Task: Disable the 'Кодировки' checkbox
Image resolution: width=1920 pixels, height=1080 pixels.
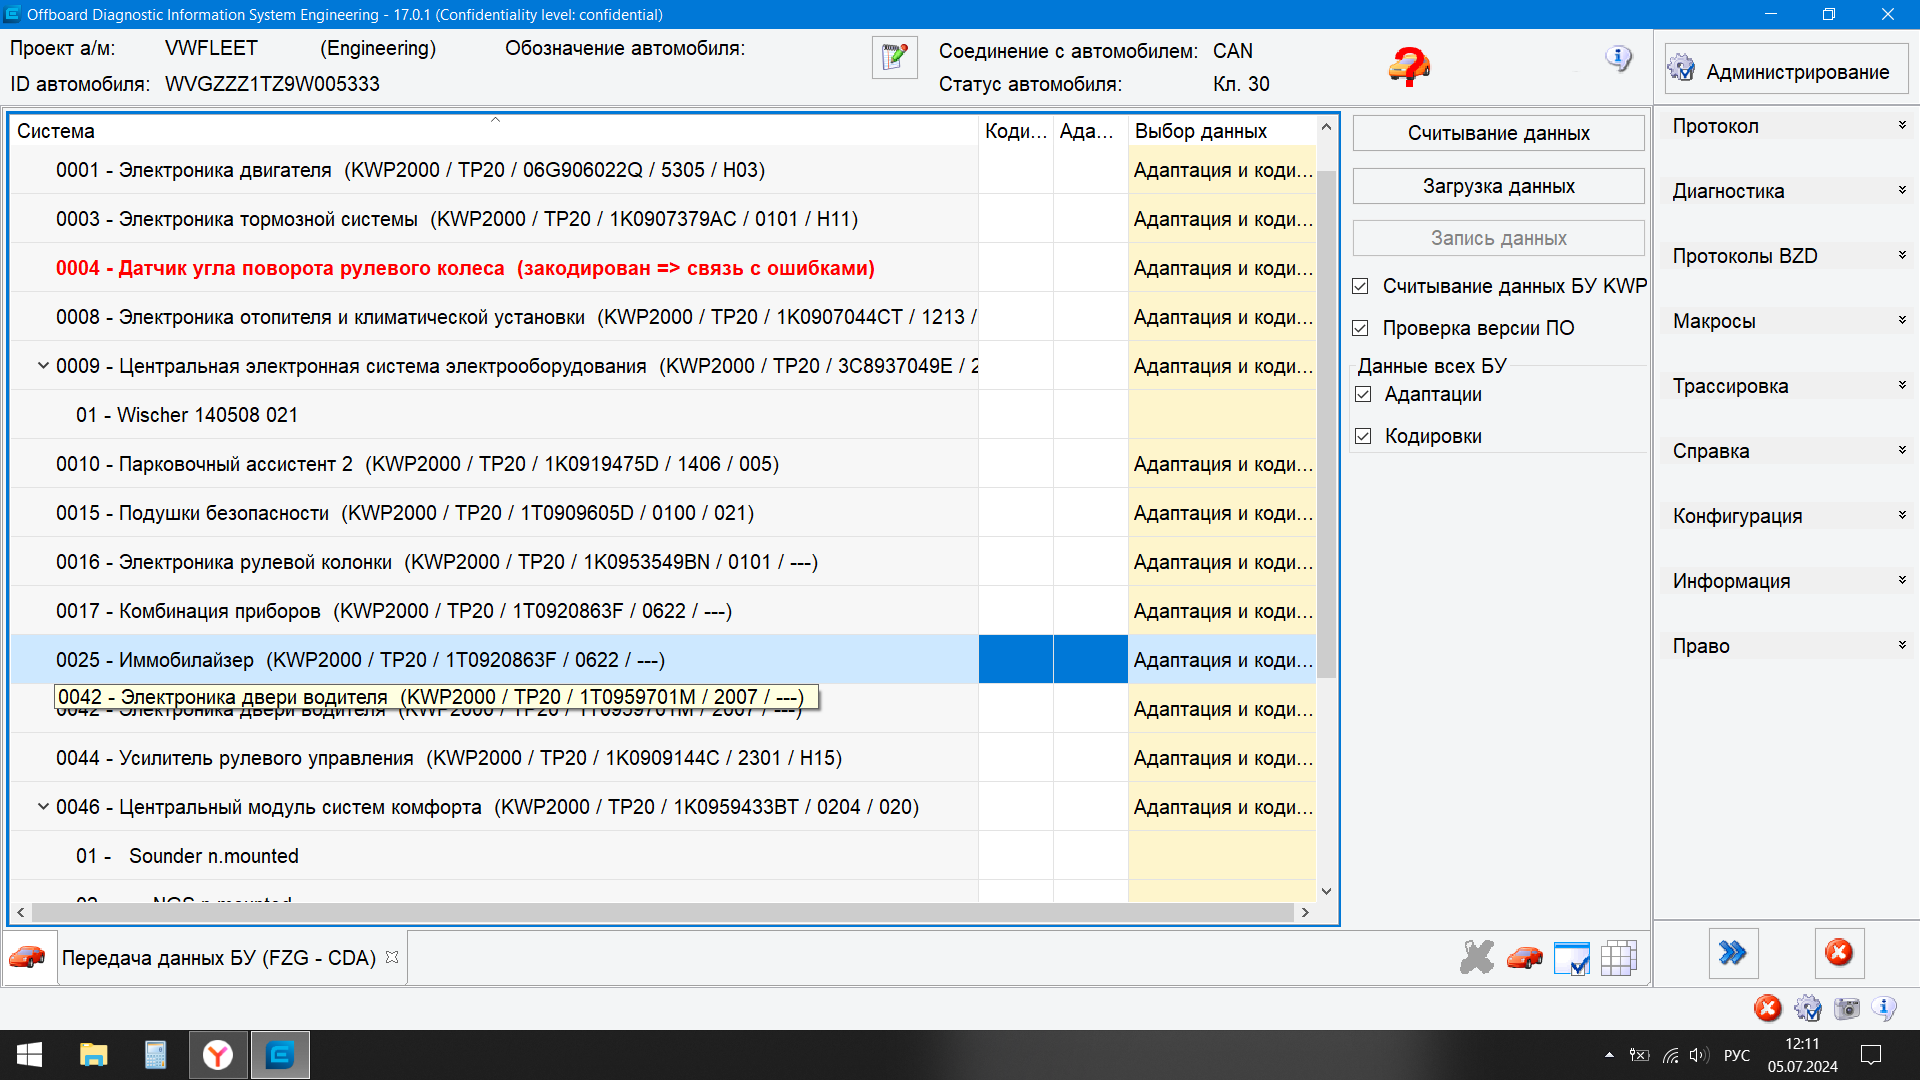Action: pos(1363,437)
